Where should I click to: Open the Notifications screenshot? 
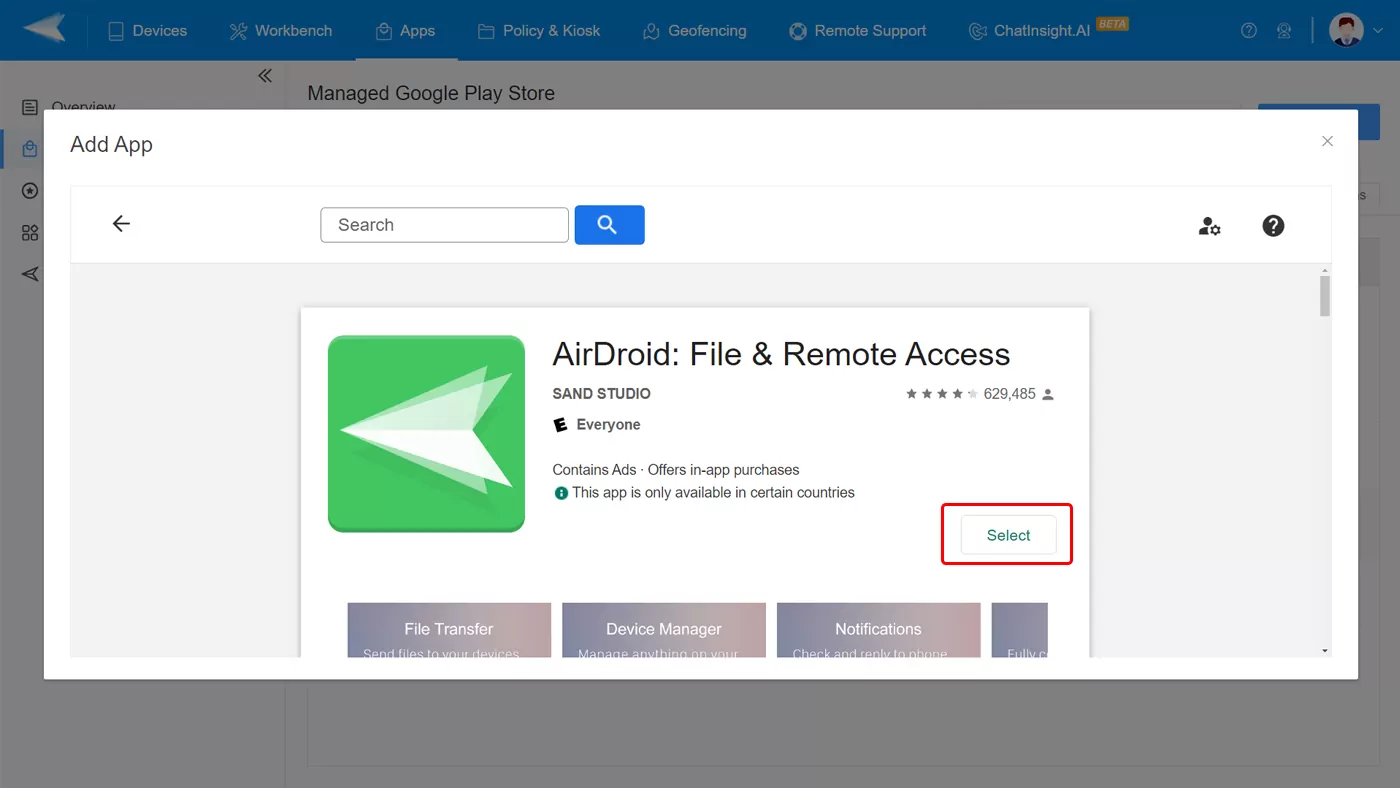[878, 630]
